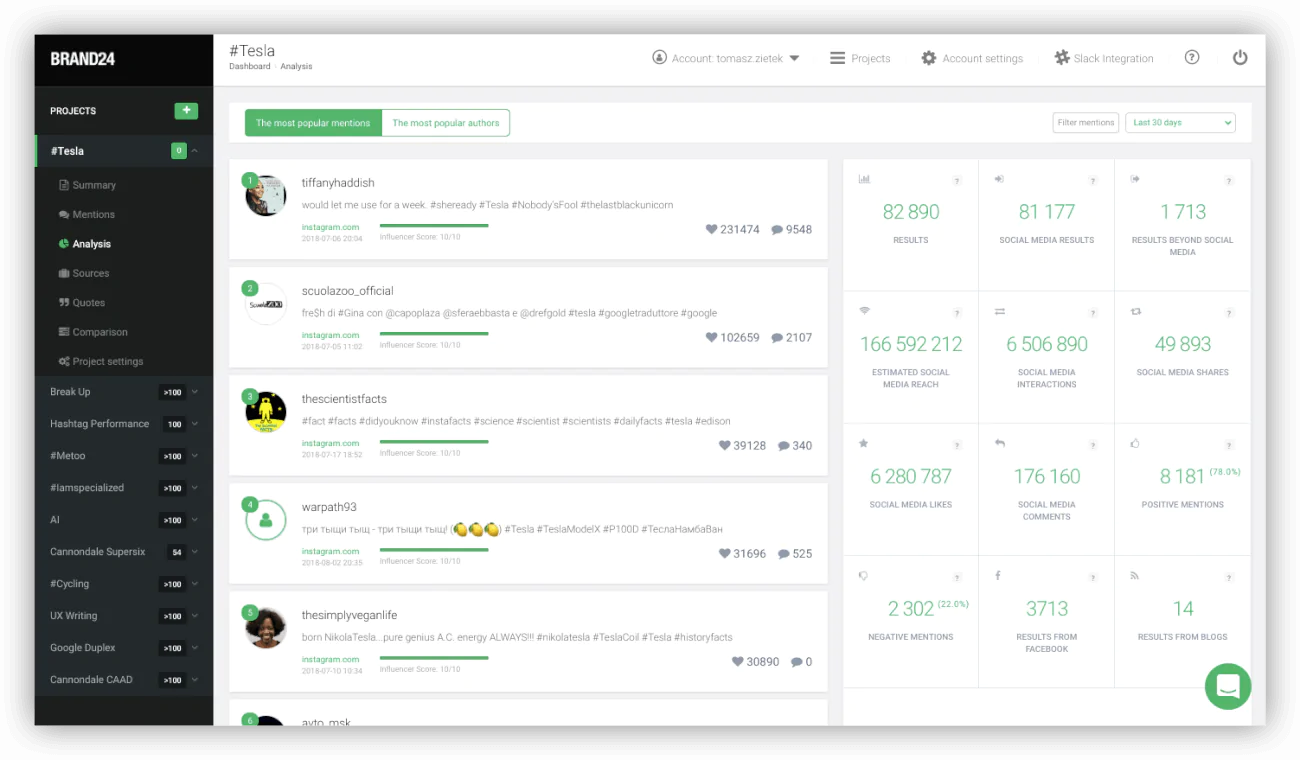Expand the Hashtag Performance project chevron

coord(195,424)
